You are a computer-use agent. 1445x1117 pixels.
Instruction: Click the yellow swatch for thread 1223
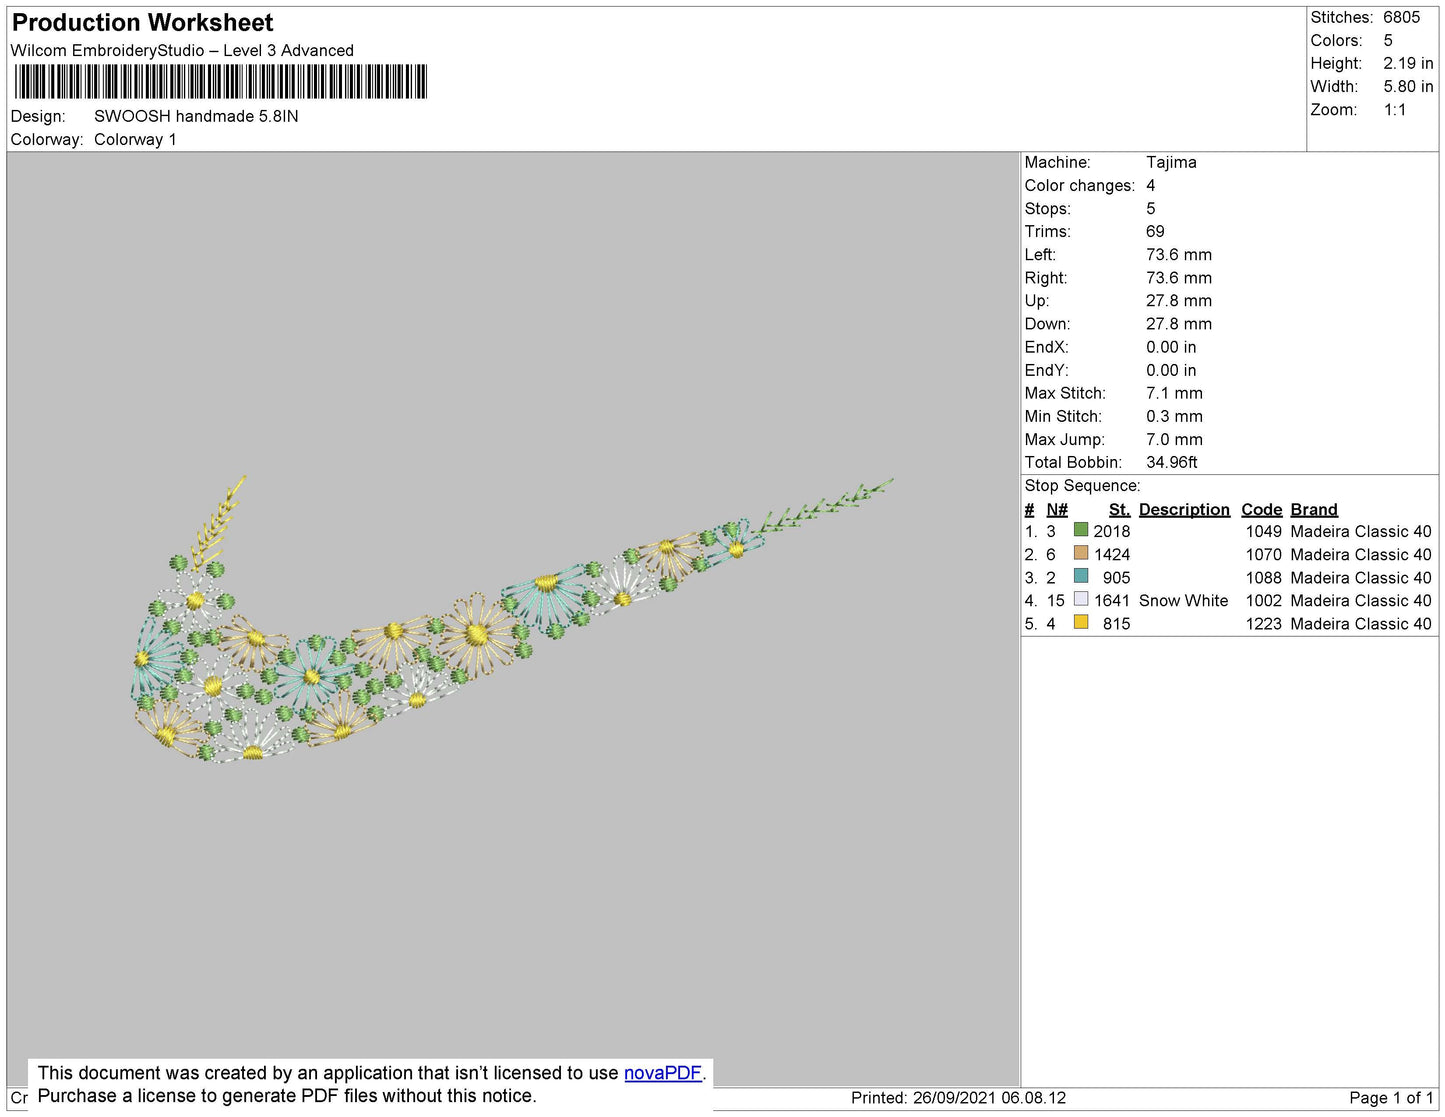click(x=1081, y=622)
